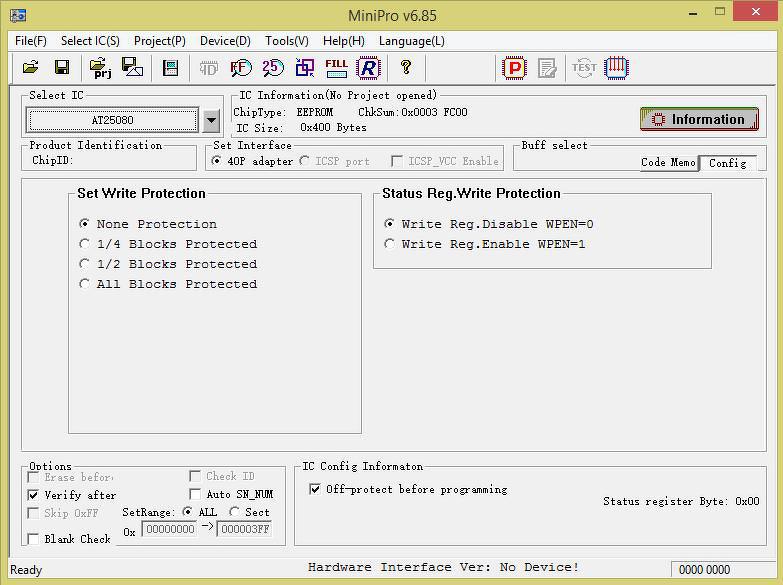This screenshot has width=783, height=585.
Task: Click Hardware Interface Ver: No Device! text
Action: 443,567
